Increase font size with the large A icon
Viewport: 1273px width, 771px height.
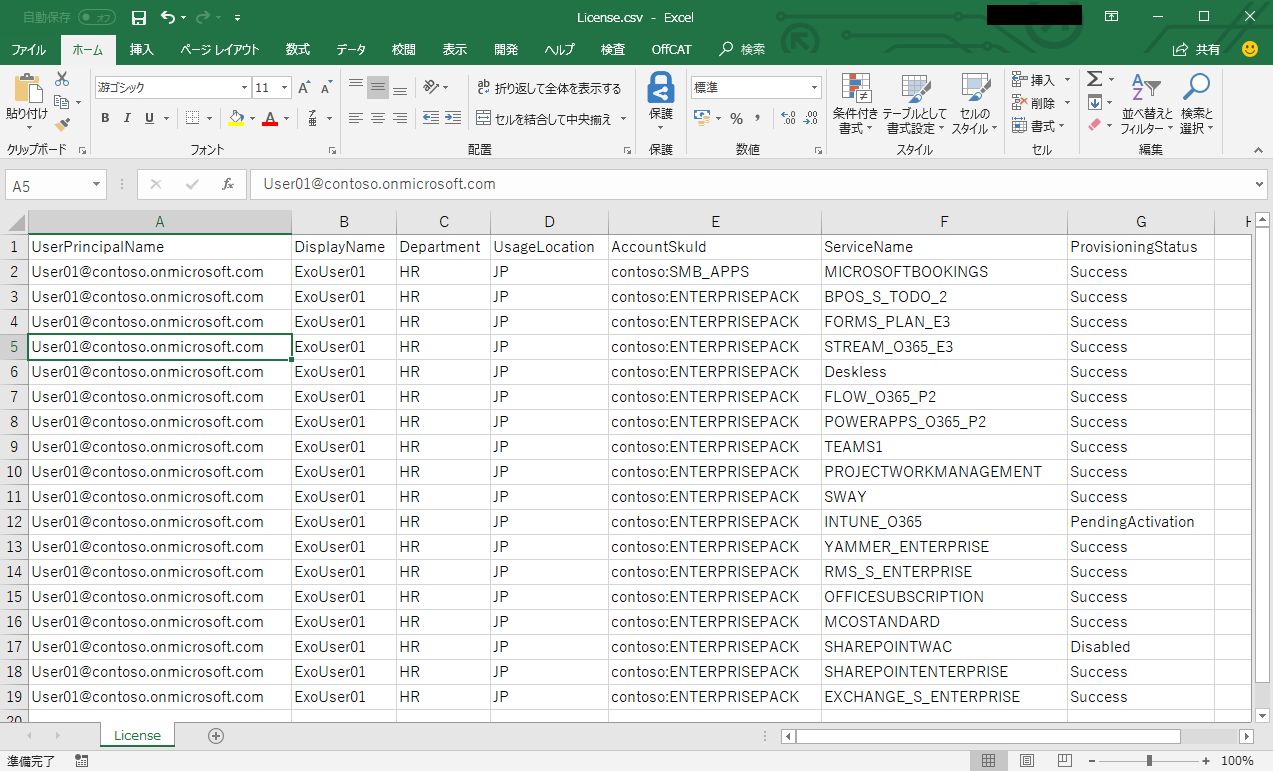305,88
